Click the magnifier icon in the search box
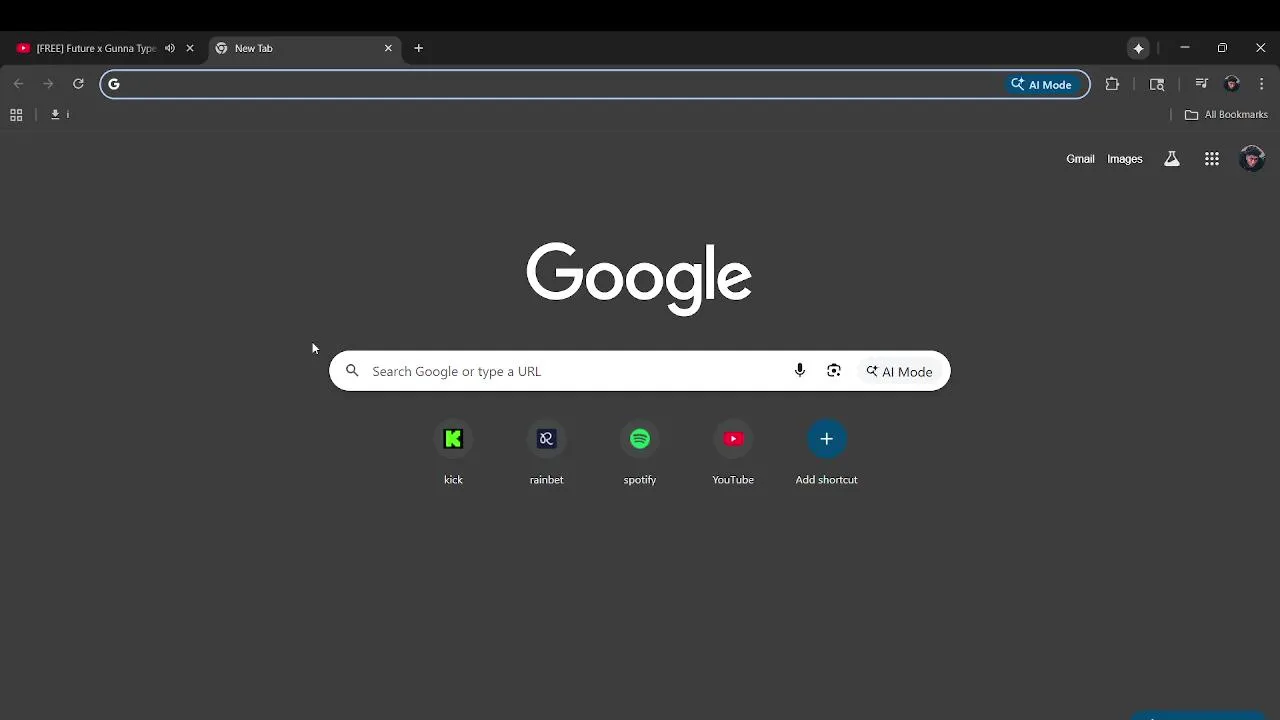 pos(352,371)
